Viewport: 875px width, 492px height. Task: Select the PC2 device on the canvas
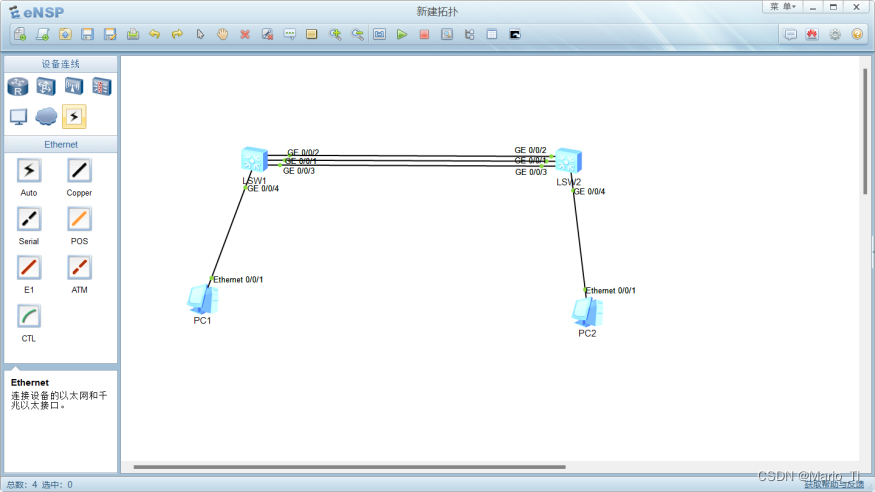pos(586,312)
